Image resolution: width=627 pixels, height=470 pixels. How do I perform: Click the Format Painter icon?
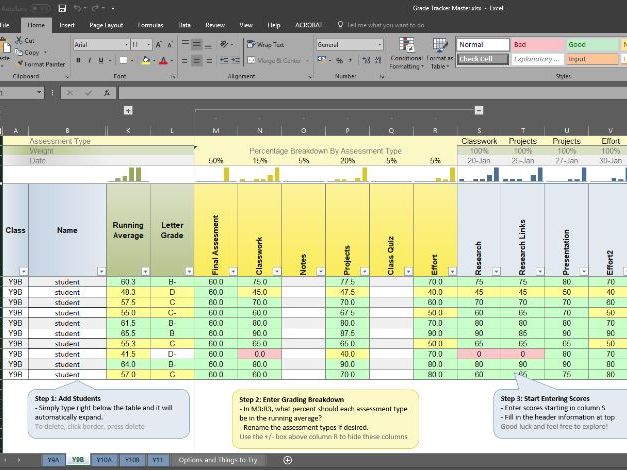tap(22, 63)
